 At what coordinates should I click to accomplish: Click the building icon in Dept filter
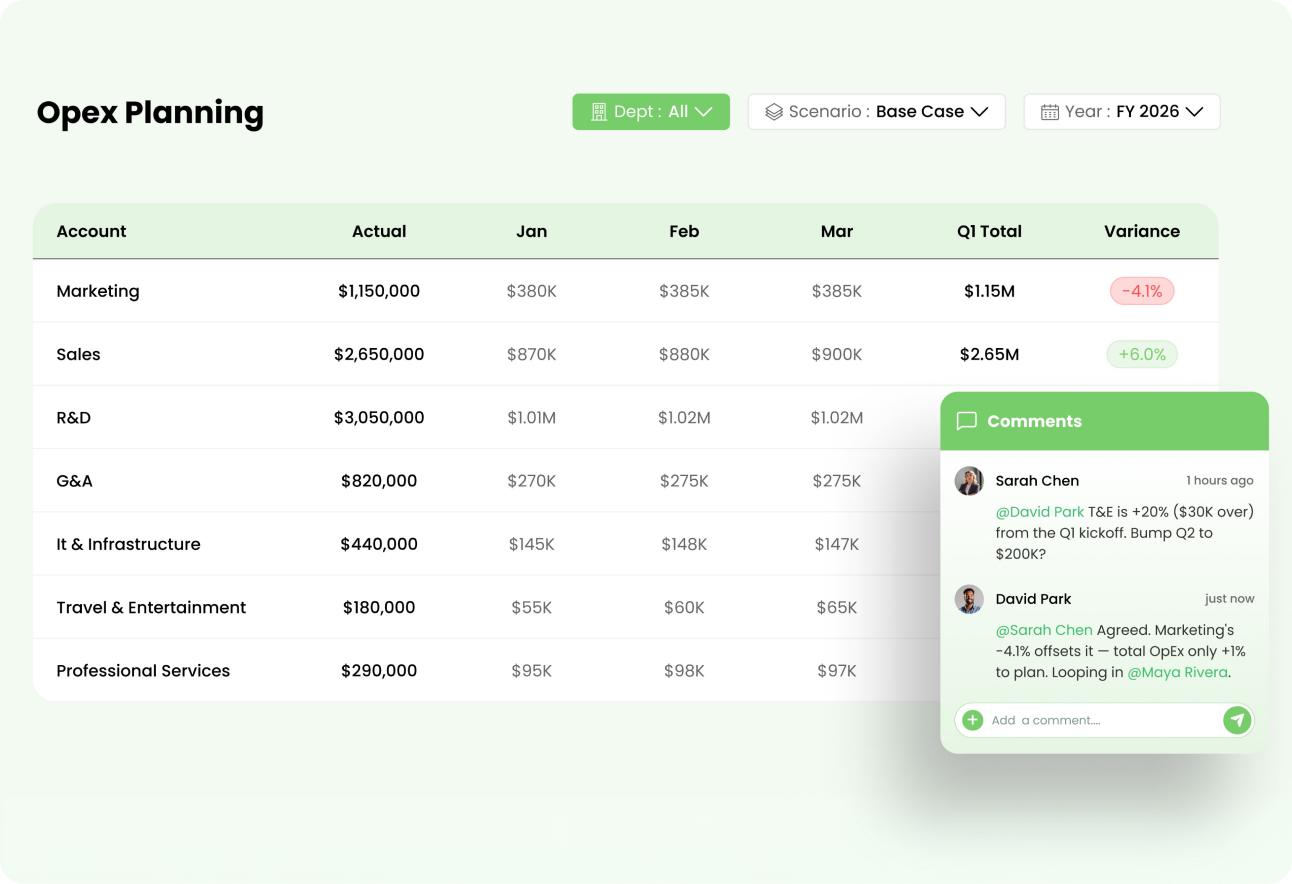[x=599, y=112]
